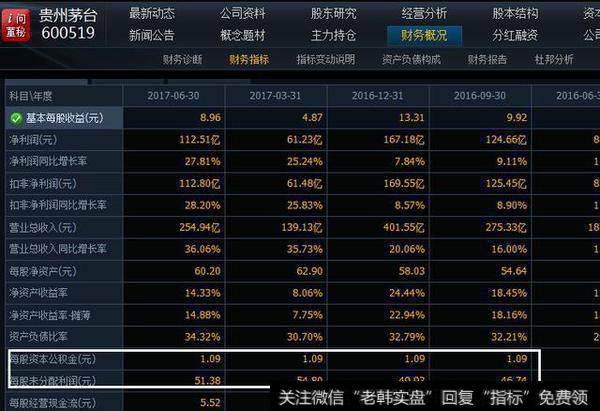Open the 最新动态 menu item
Image resolution: width=600 pixels, height=411 pixels.
click(152, 14)
